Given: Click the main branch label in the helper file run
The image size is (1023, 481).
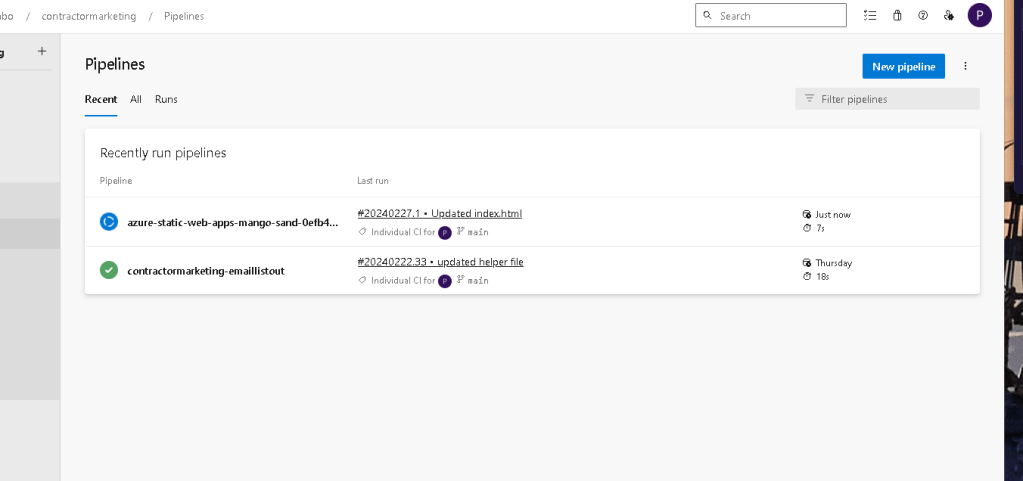Looking at the screenshot, I should [x=478, y=281].
